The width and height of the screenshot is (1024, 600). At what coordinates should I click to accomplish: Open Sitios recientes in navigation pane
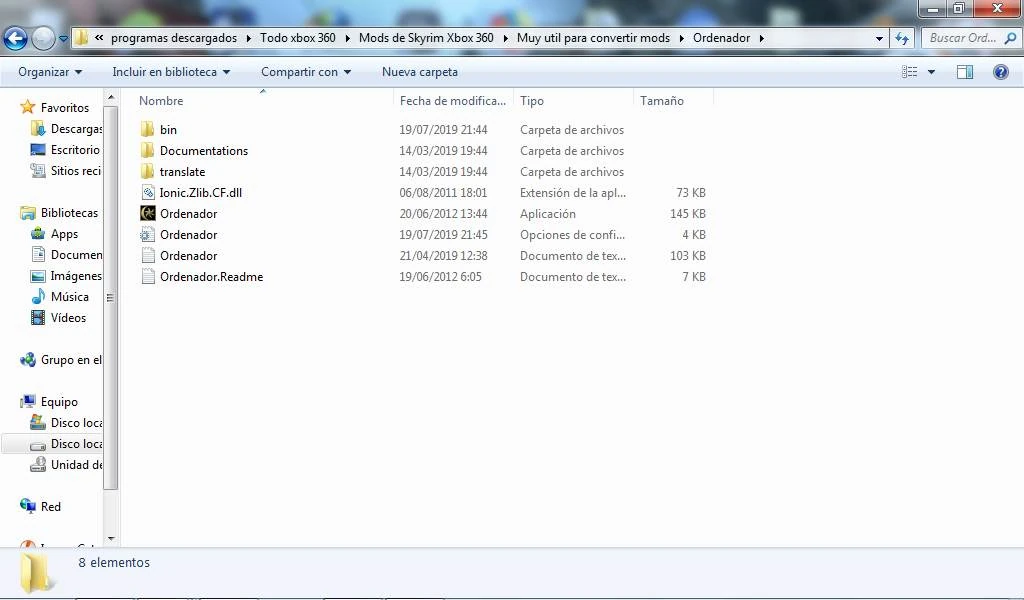[66, 170]
